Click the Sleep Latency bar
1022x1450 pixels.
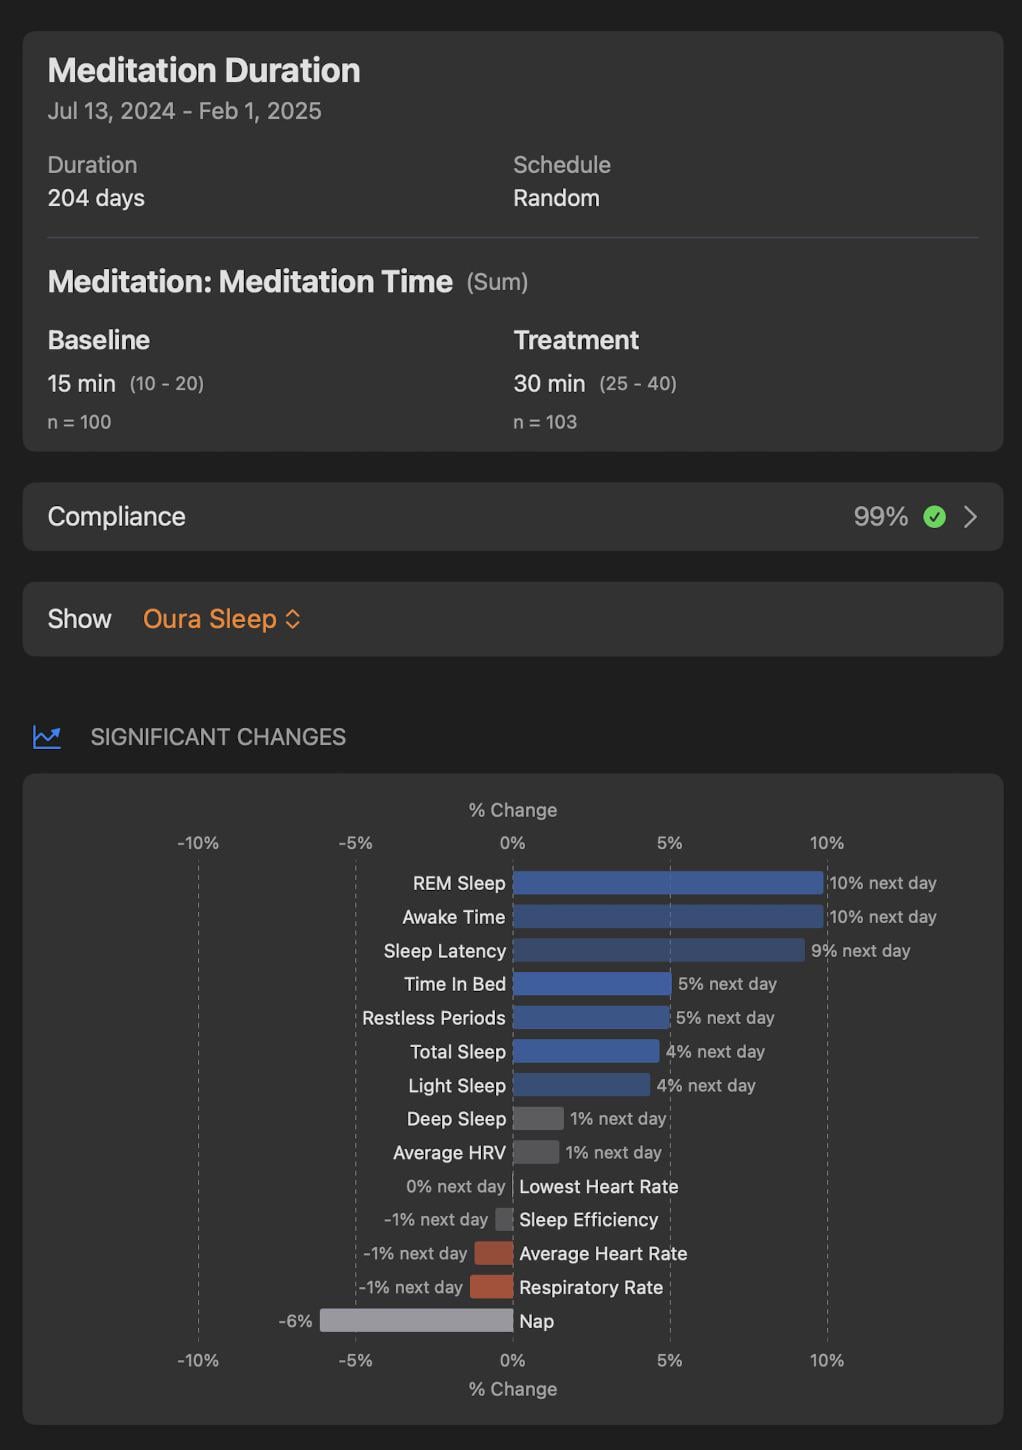click(658, 950)
